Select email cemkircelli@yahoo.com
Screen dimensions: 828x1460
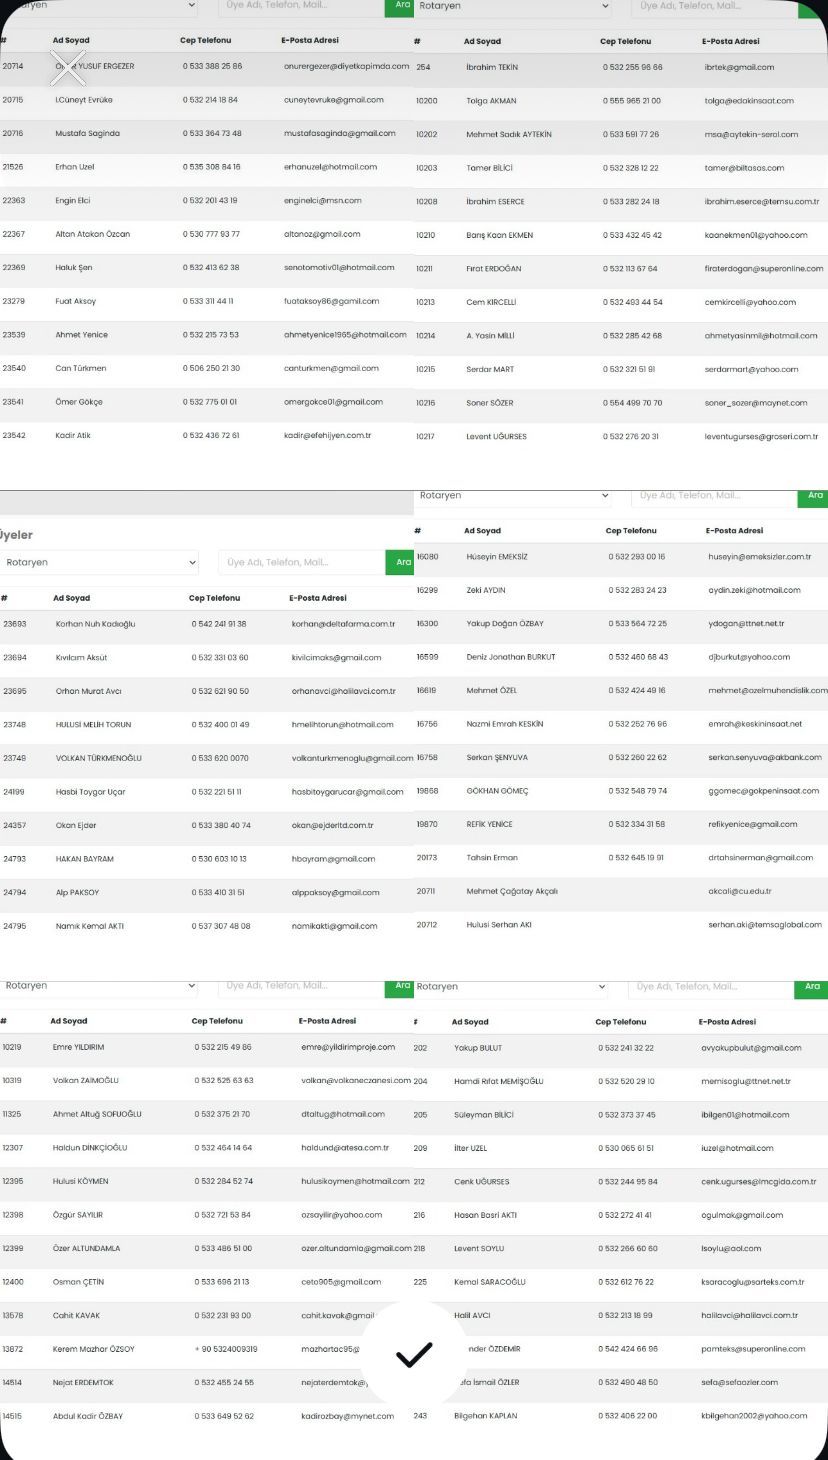[748, 302]
